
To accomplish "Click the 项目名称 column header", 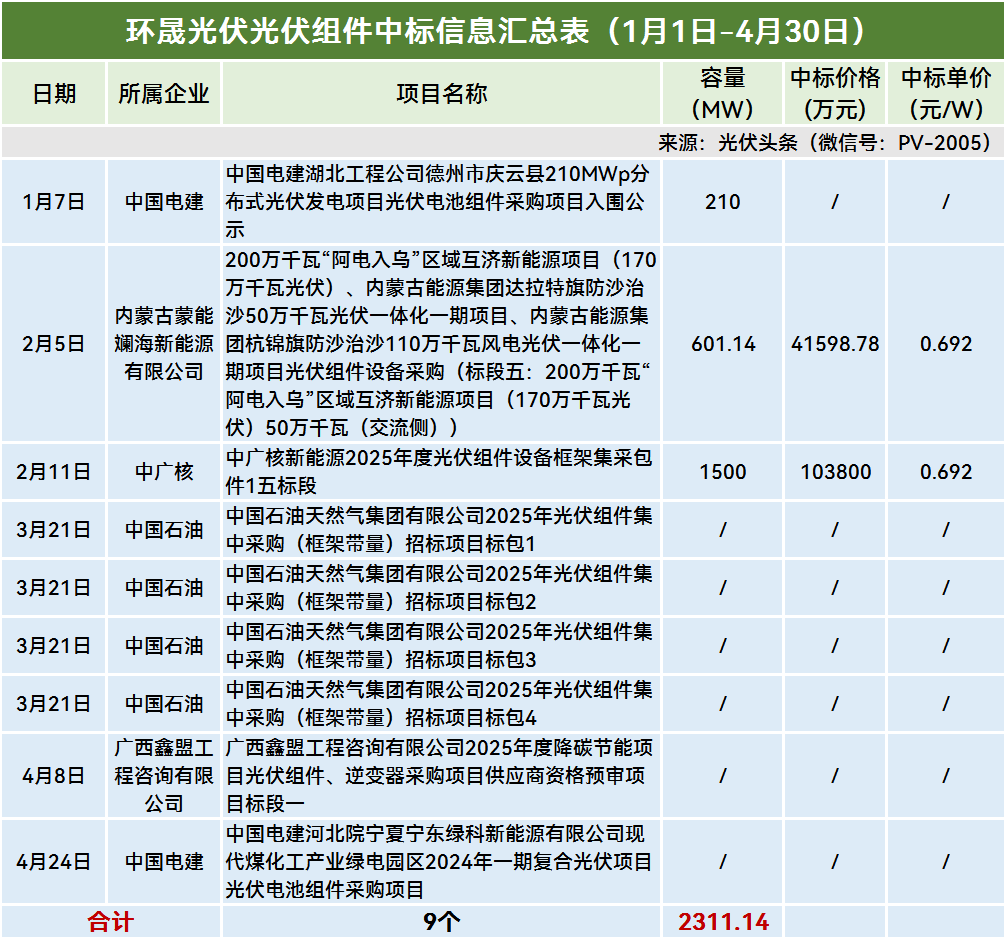I will pyautogui.click(x=441, y=94).
